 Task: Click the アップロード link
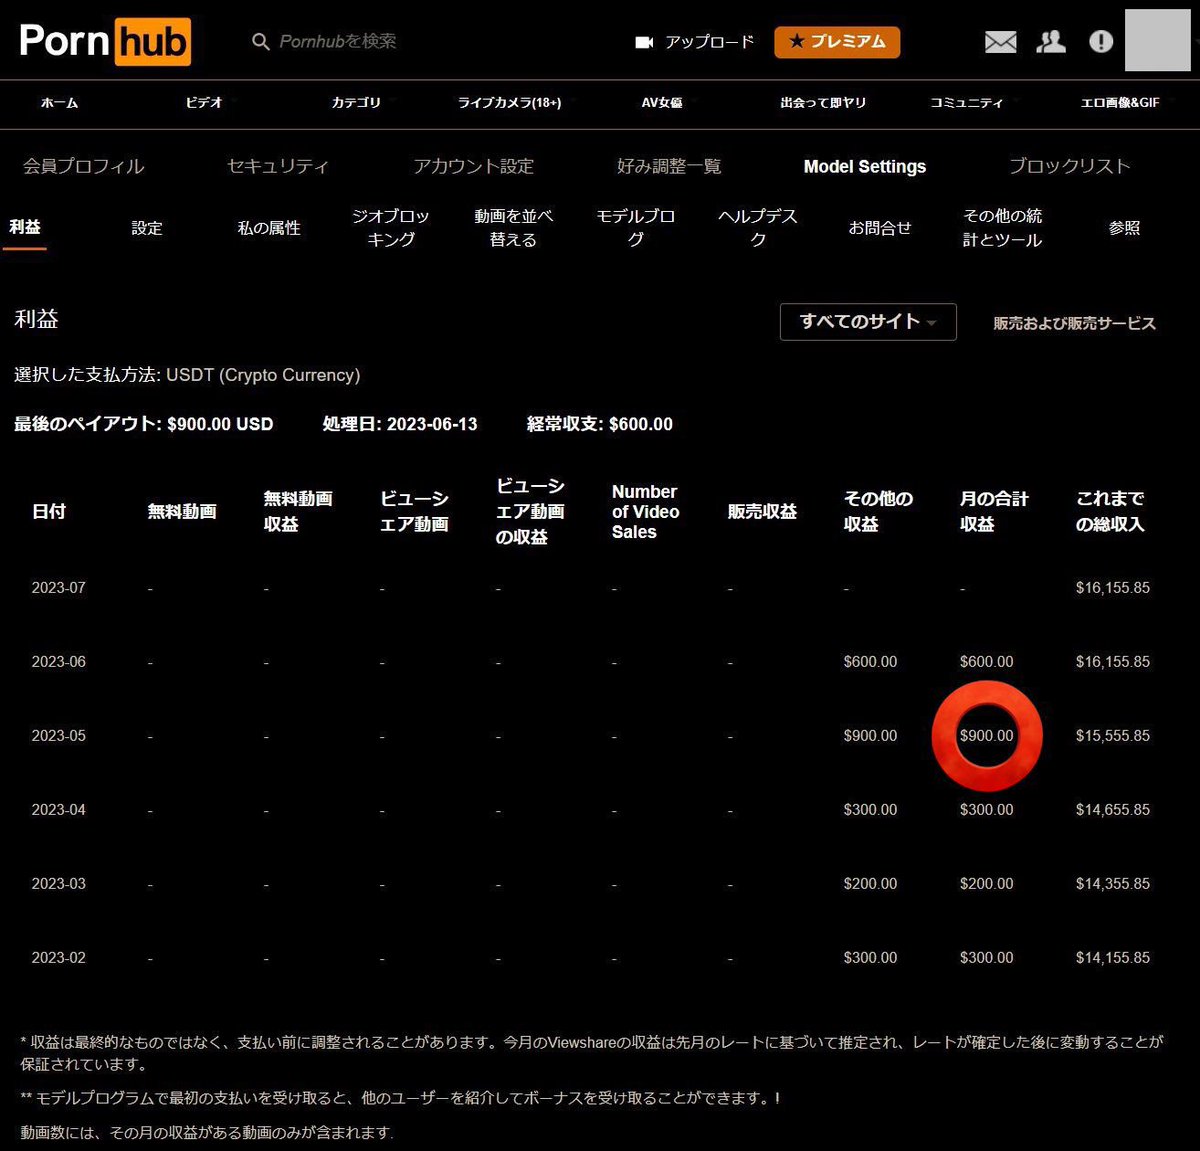coord(710,42)
